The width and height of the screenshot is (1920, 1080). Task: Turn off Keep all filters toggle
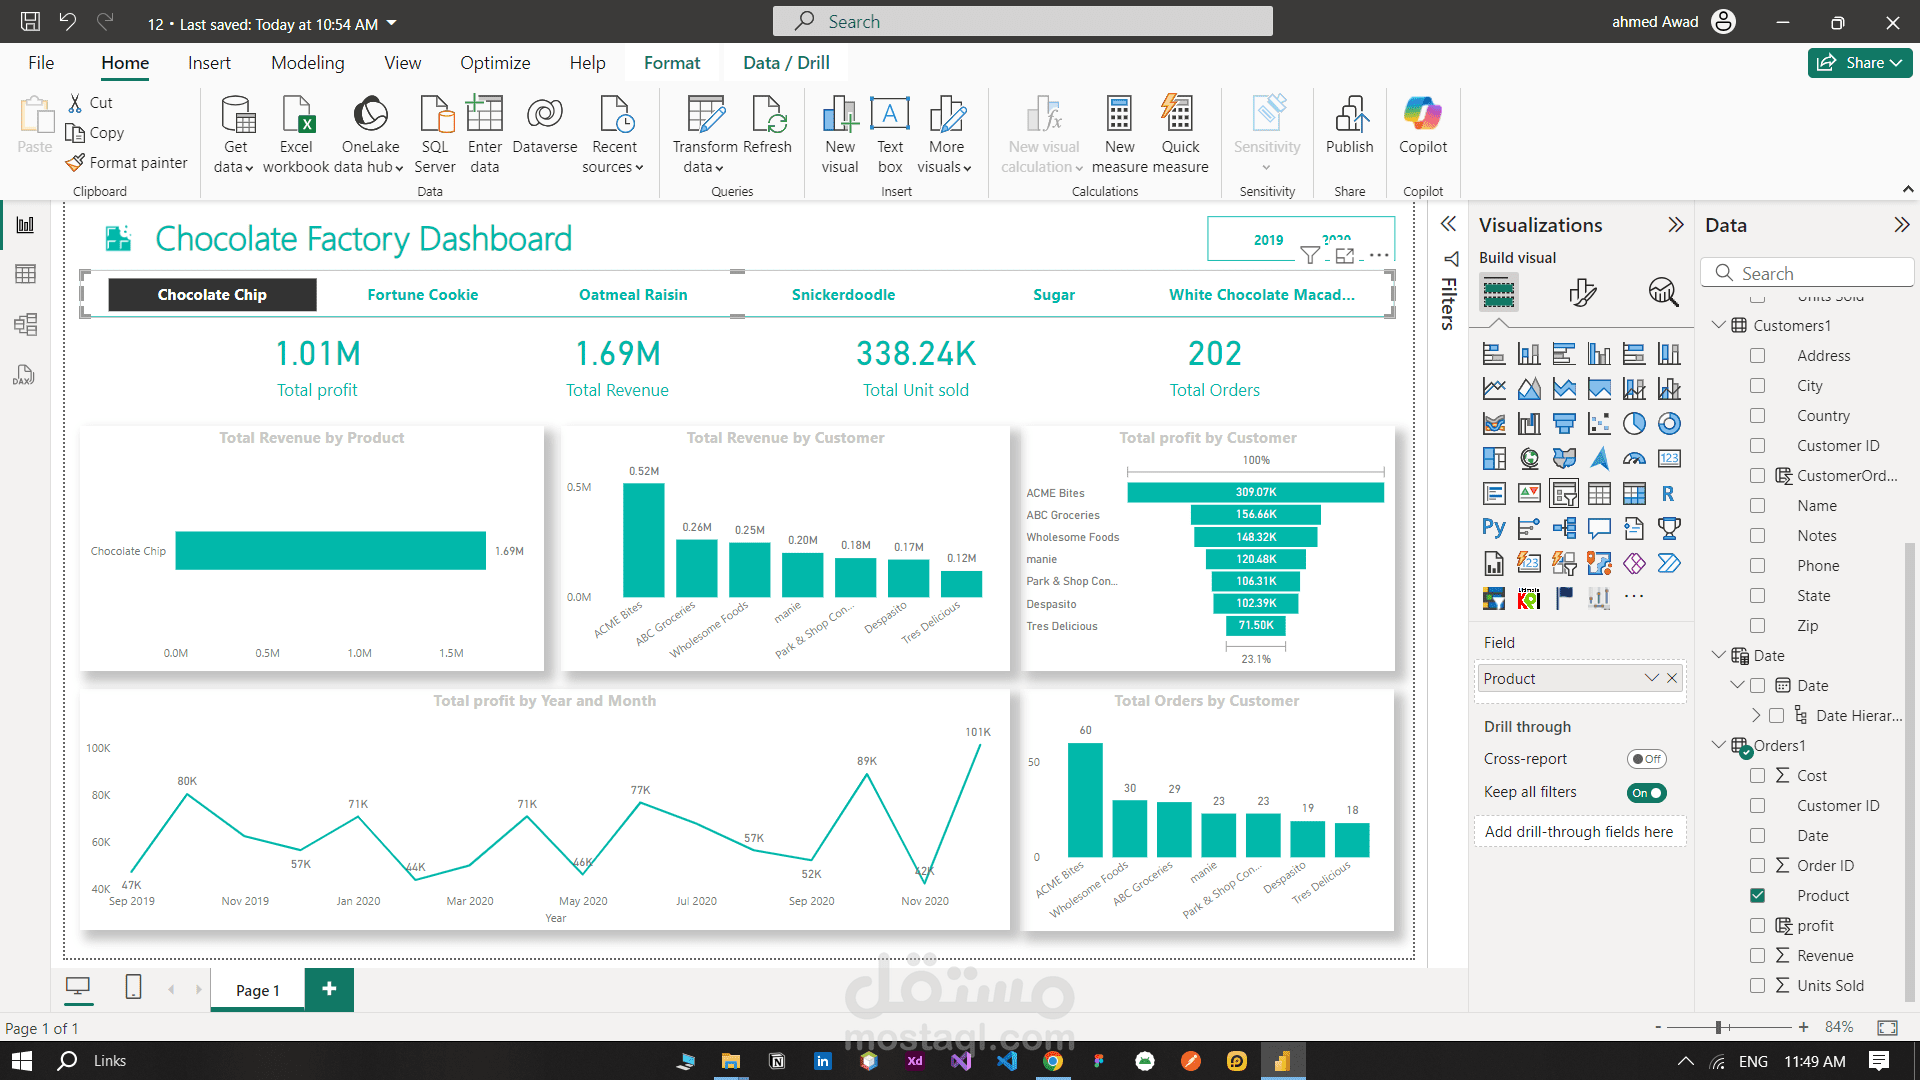point(1645,793)
